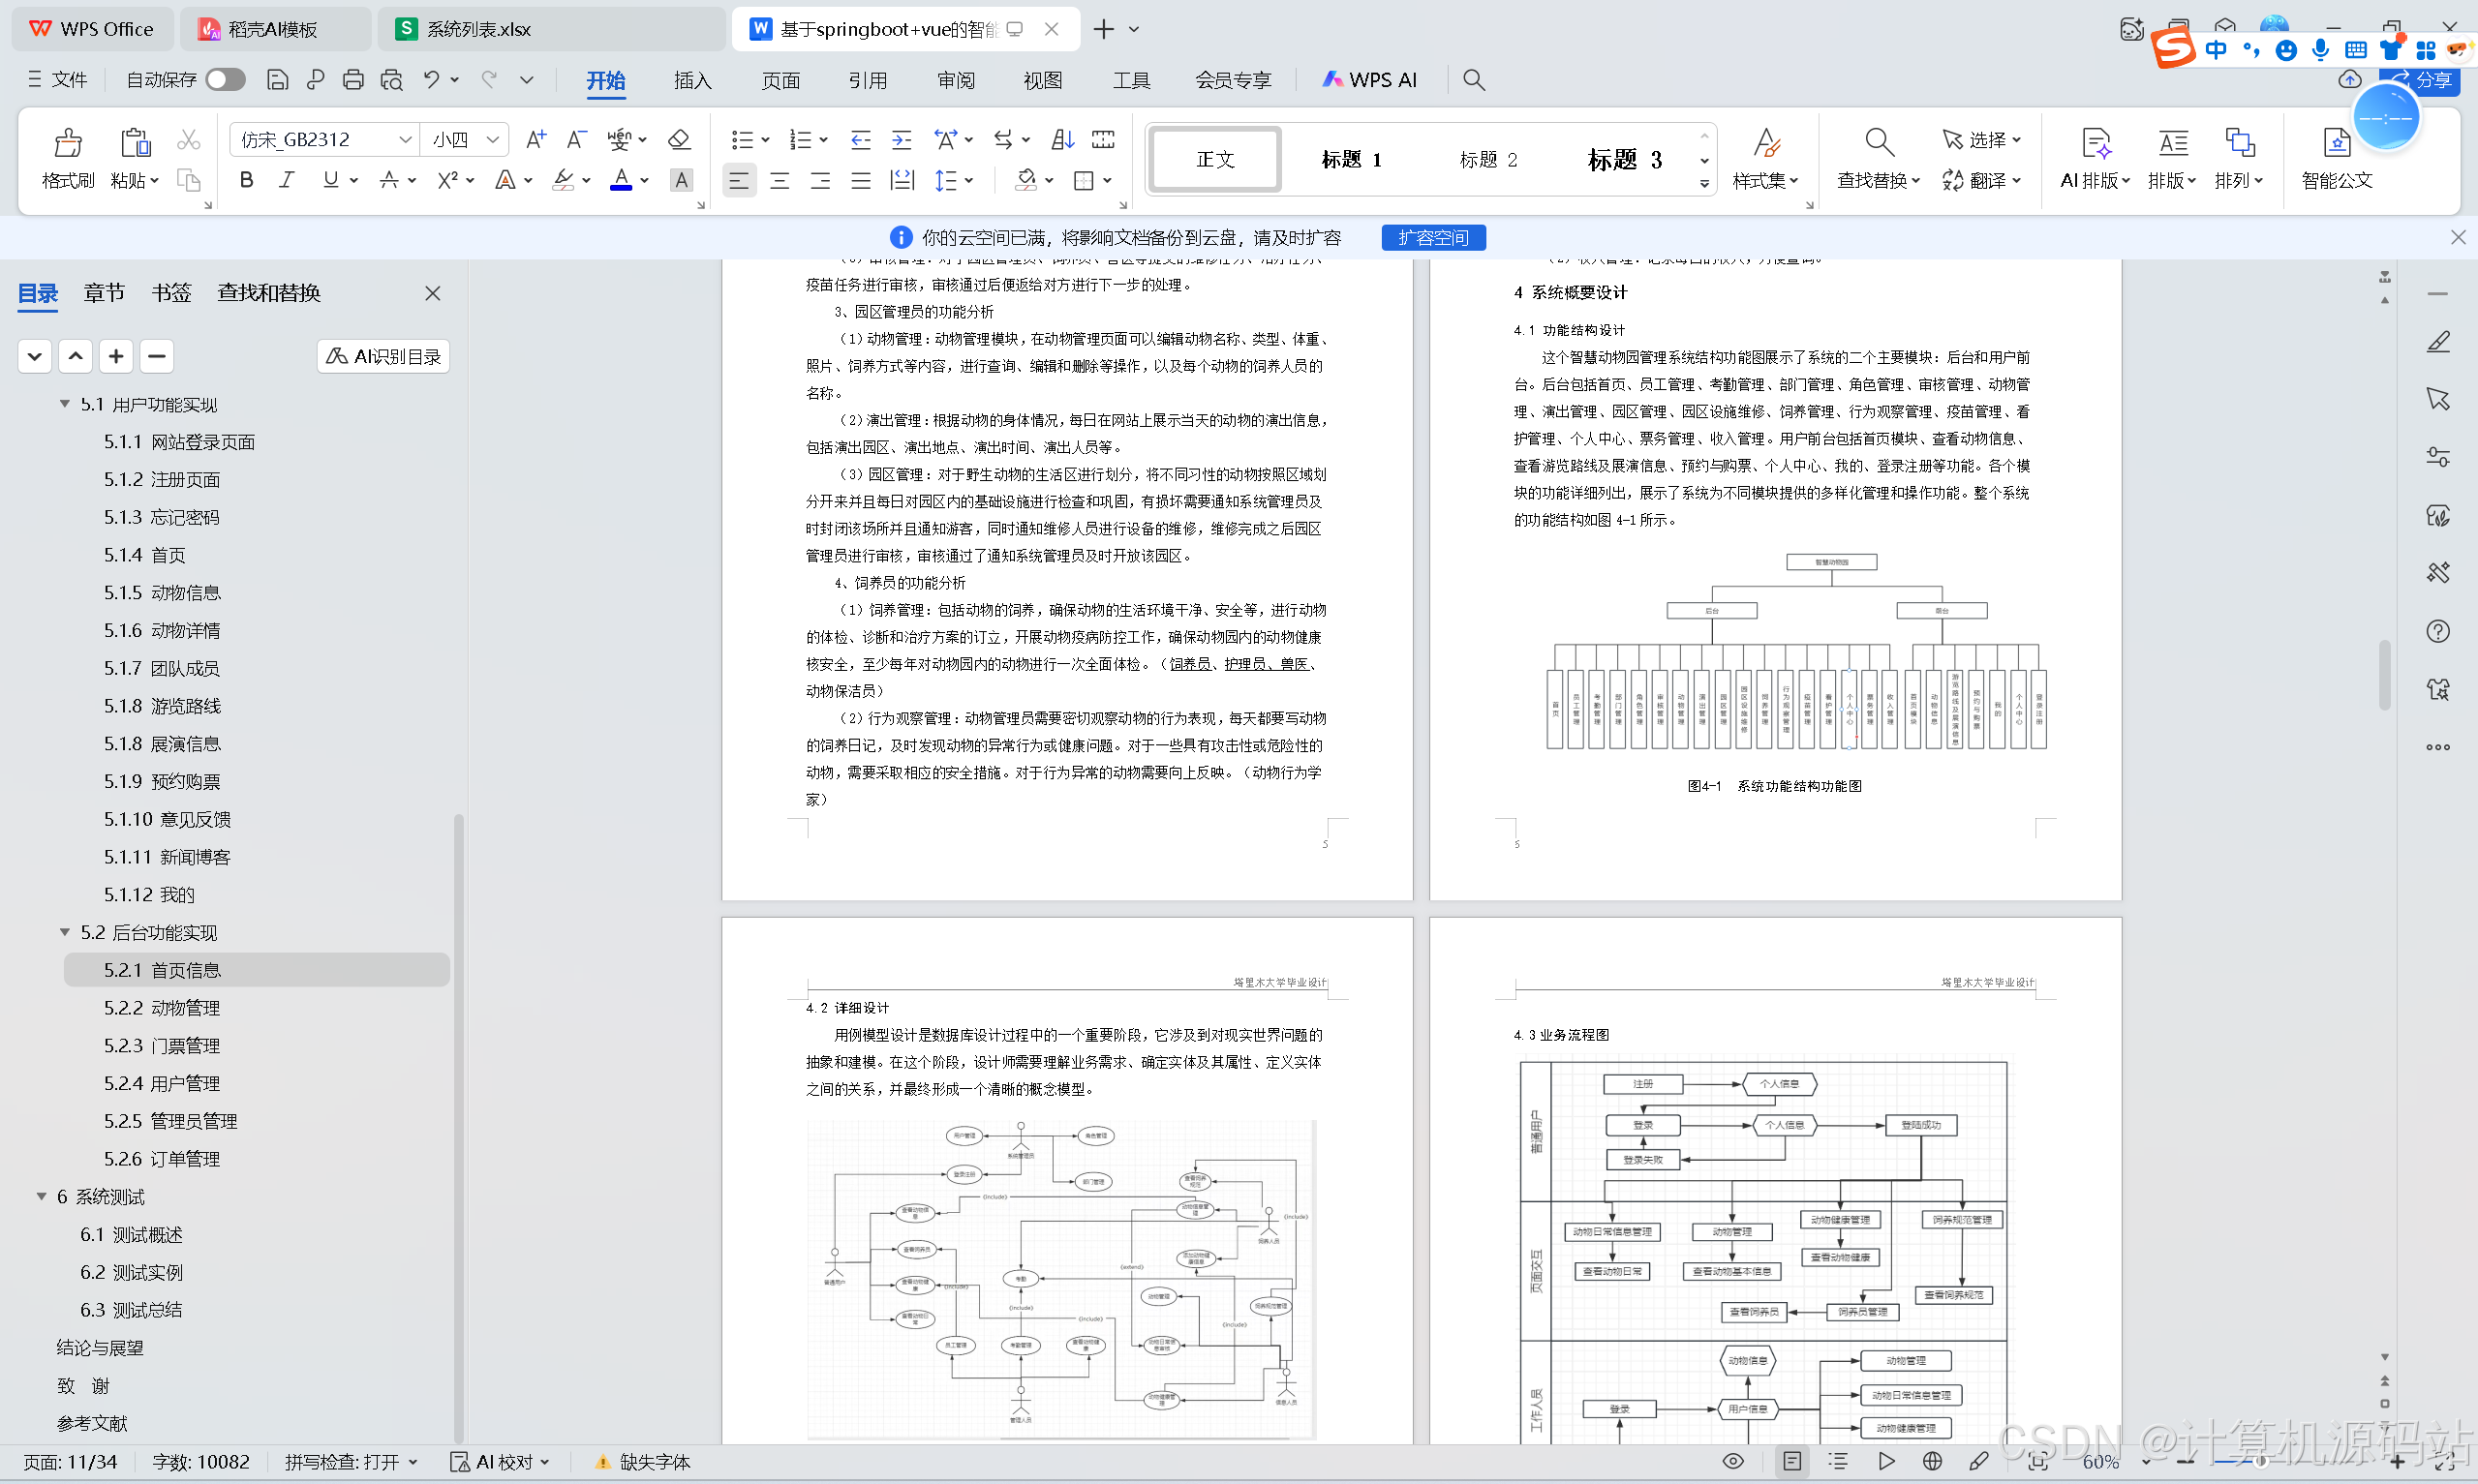The height and width of the screenshot is (1484, 2478).
Task: Open the 审阅 (Review) ribbon tab
Action: coord(956,80)
